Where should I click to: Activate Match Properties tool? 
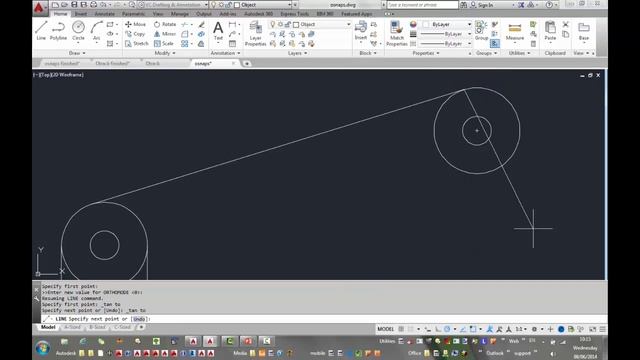click(x=397, y=33)
